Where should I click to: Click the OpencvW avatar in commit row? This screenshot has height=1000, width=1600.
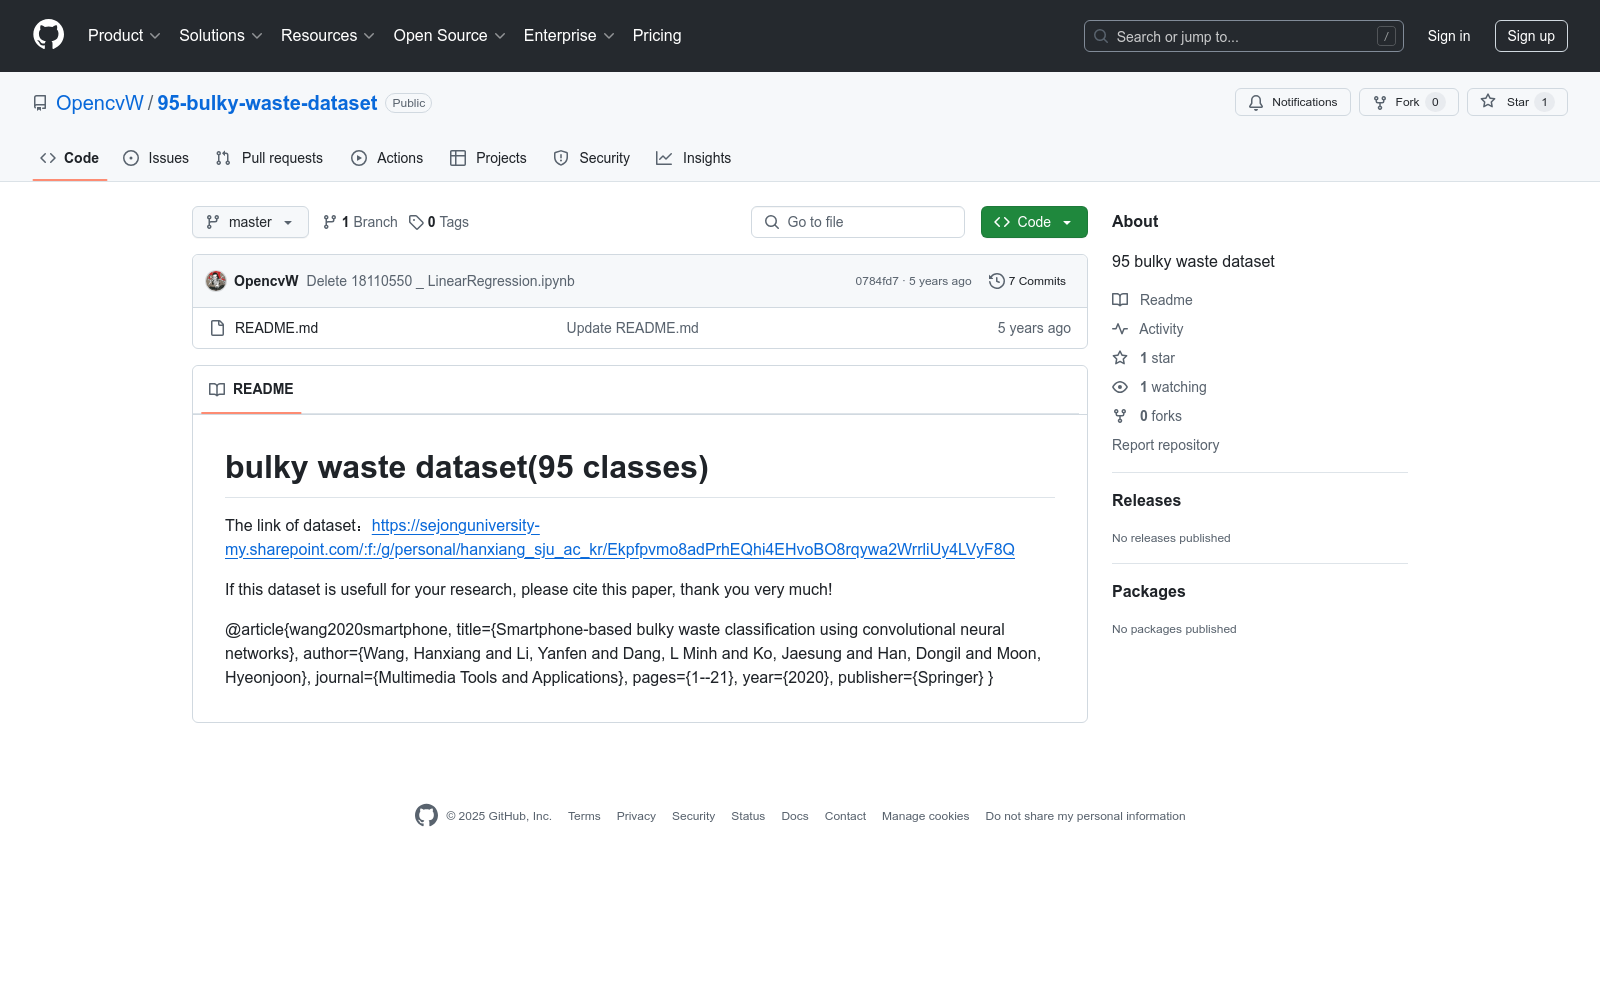(216, 281)
